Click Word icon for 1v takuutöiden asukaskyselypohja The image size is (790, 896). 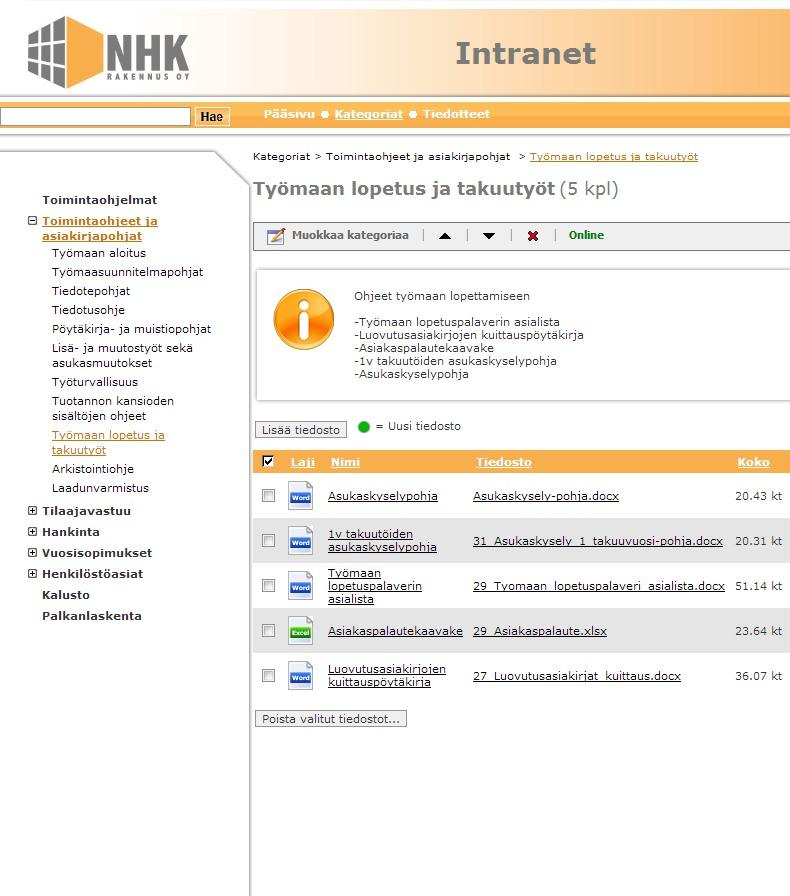pos(300,541)
